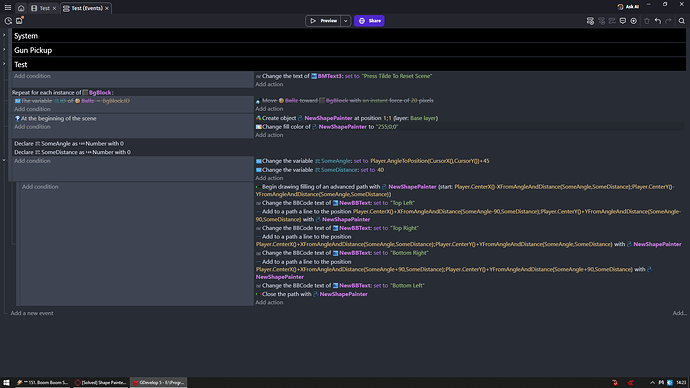The image size is (690, 388).
Task: Go to the home page tab
Action: coord(21,8)
